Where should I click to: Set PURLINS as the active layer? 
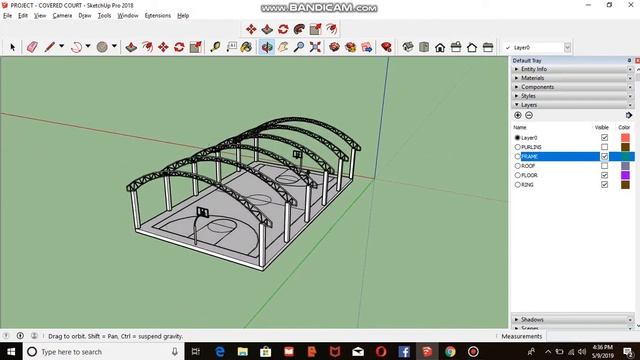(x=518, y=147)
